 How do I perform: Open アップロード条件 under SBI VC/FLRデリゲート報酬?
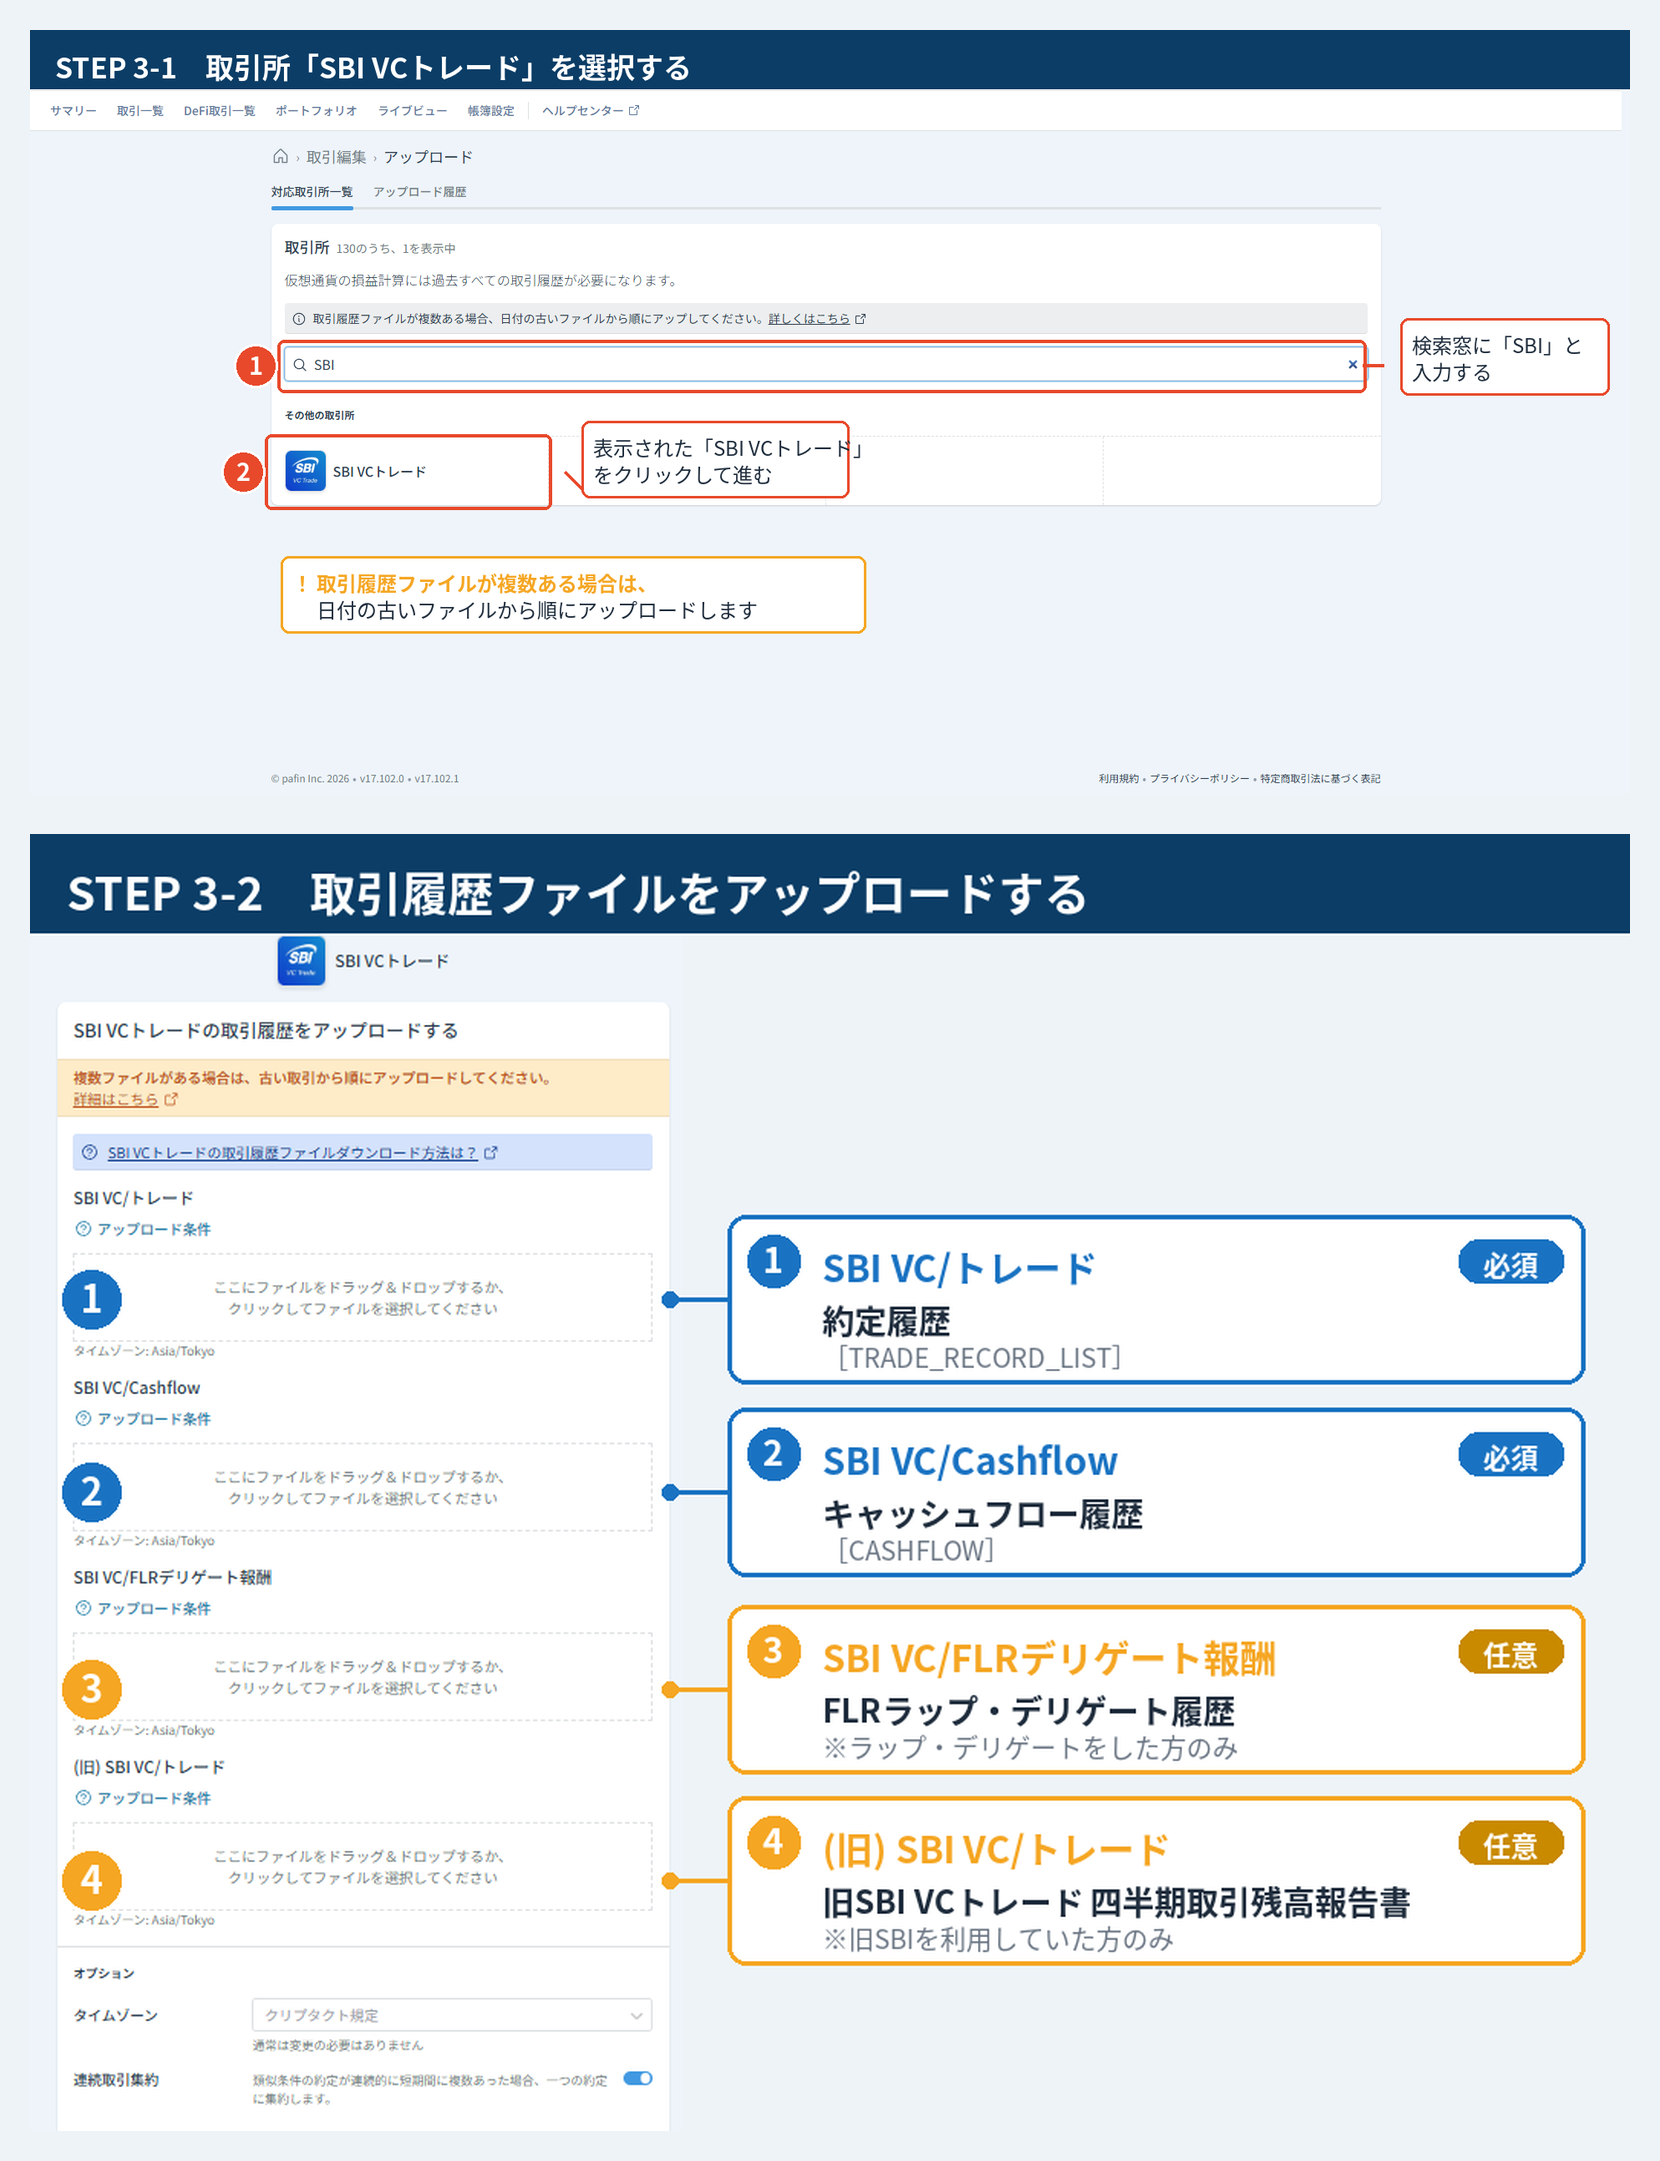point(154,1609)
